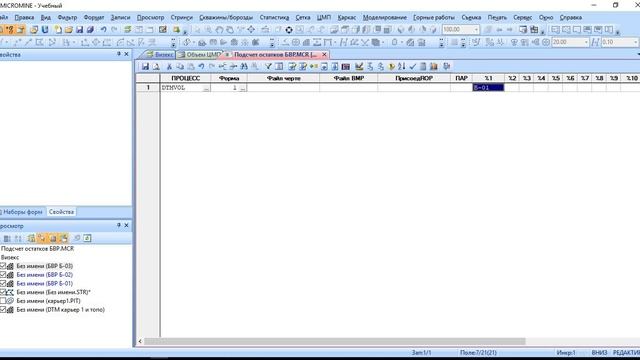Click the pan cross-arrows icon in the main toolbar
Viewport: 640px width, 360px height.
point(251,30)
